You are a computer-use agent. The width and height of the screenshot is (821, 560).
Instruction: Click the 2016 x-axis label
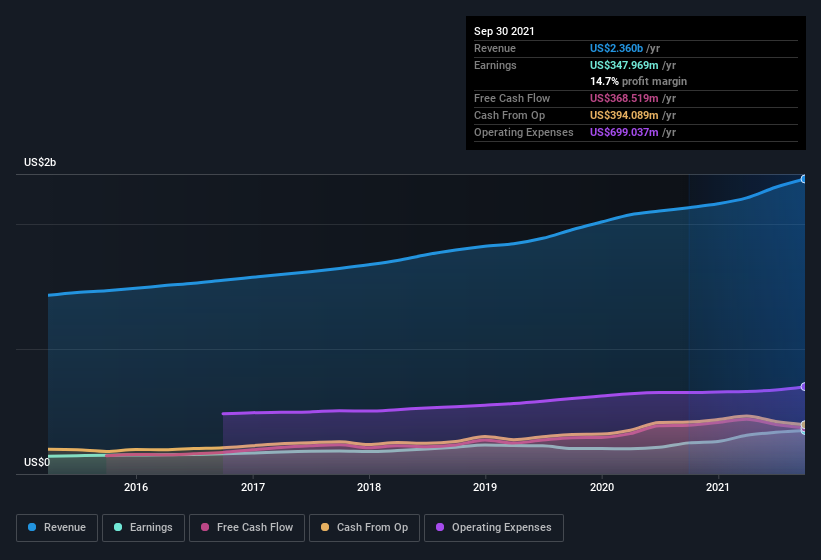click(x=136, y=487)
